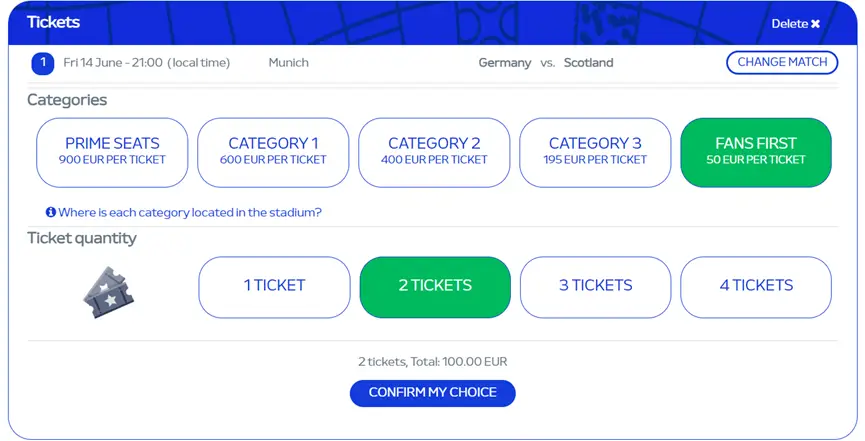Toggle the Fans First category option

pyautogui.click(x=756, y=152)
